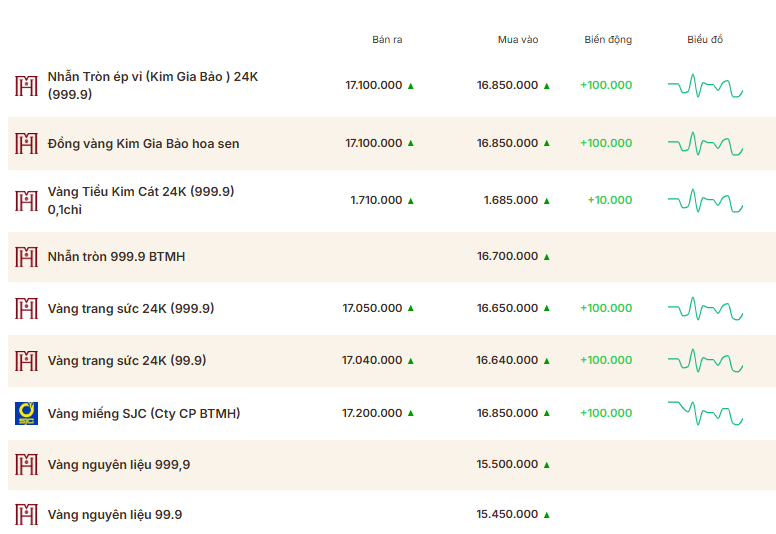This screenshot has width=776, height=534.
Task: Select the Mua vào column header
Action: click(x=518, y=40)
